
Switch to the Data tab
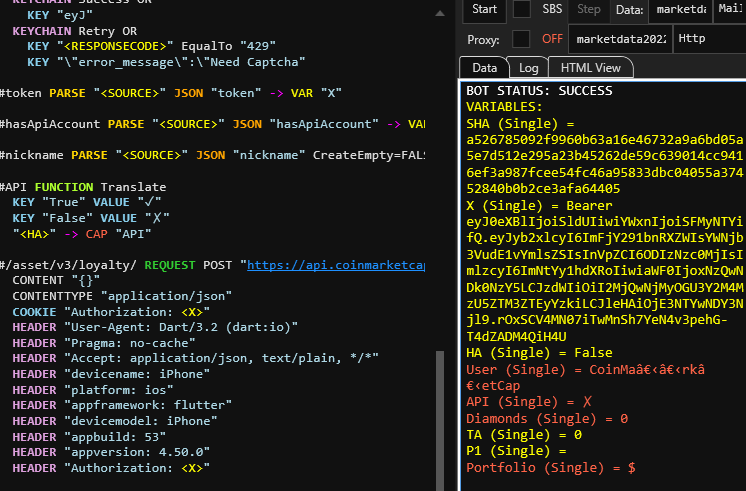[484, 68]
